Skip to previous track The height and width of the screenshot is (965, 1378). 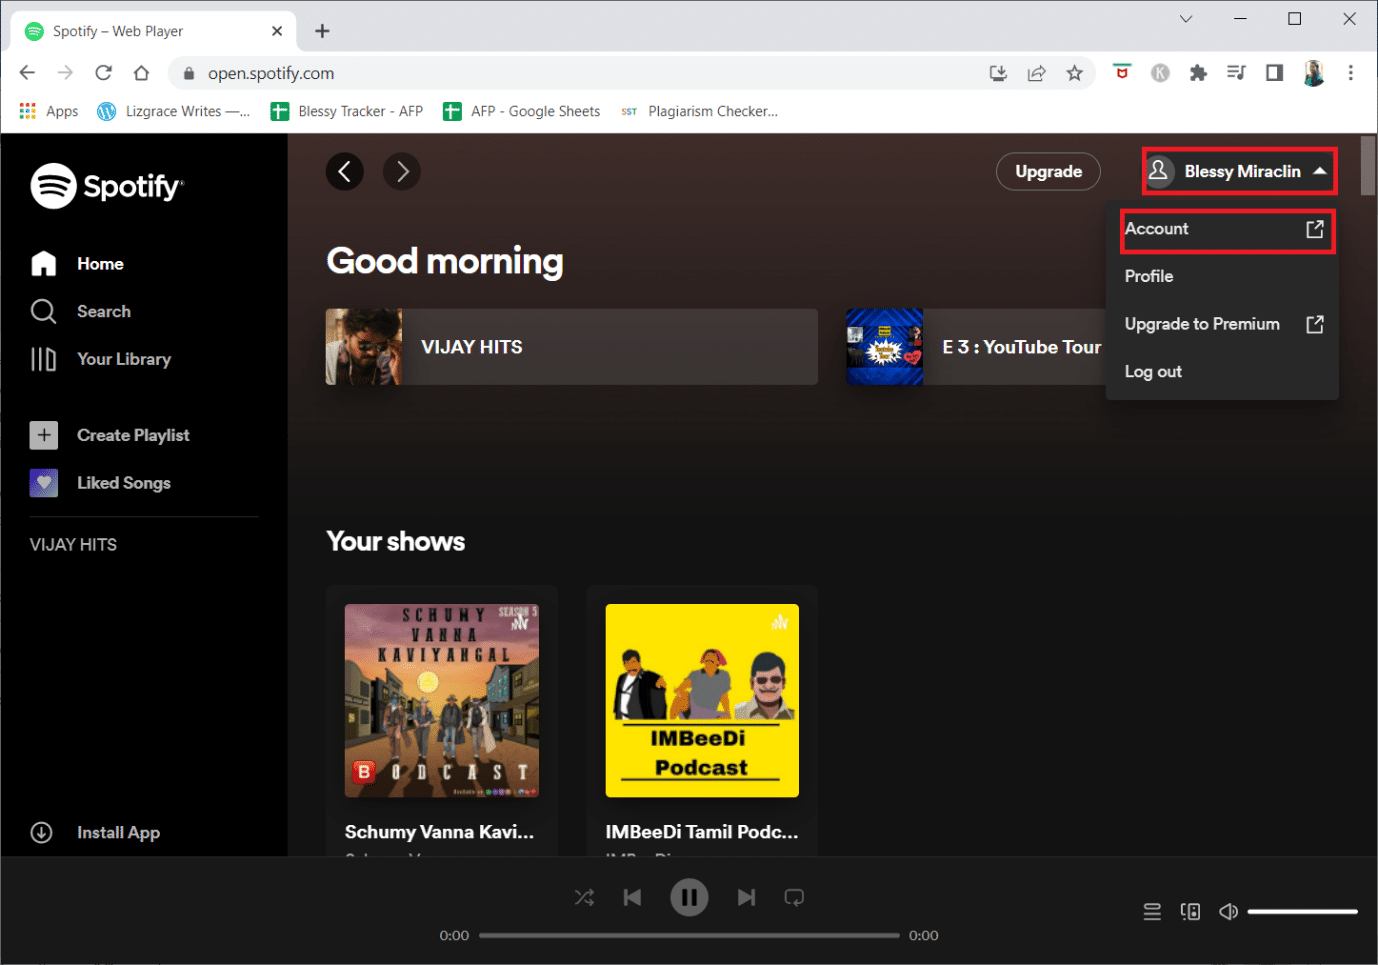[632, 898]
